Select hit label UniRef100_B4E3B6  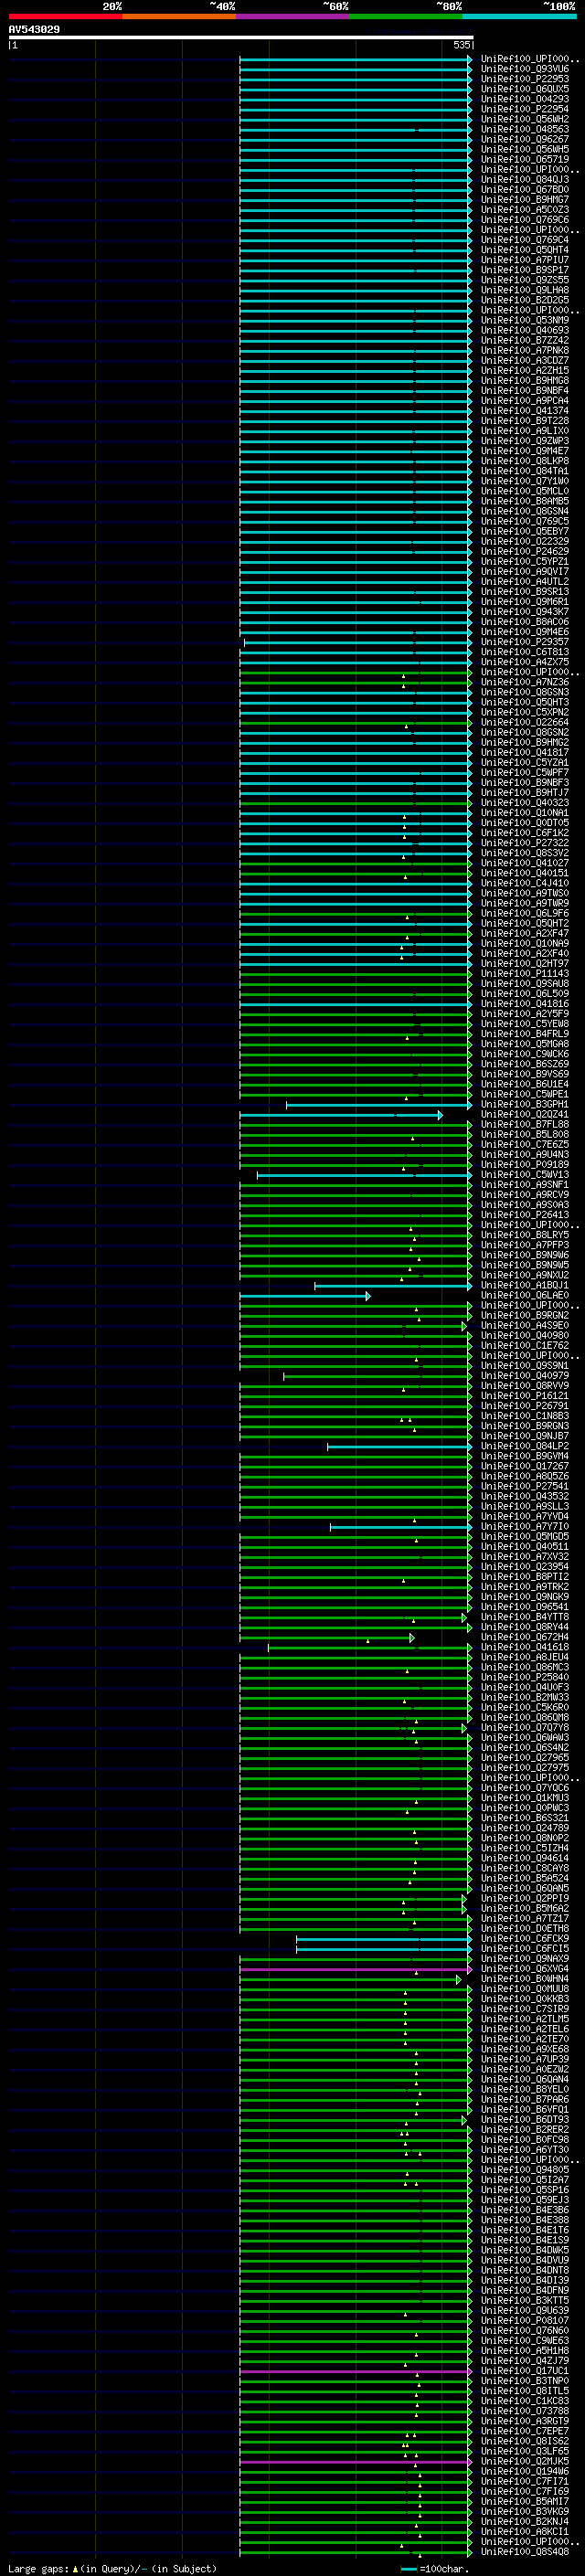[x=525, y=2210]
